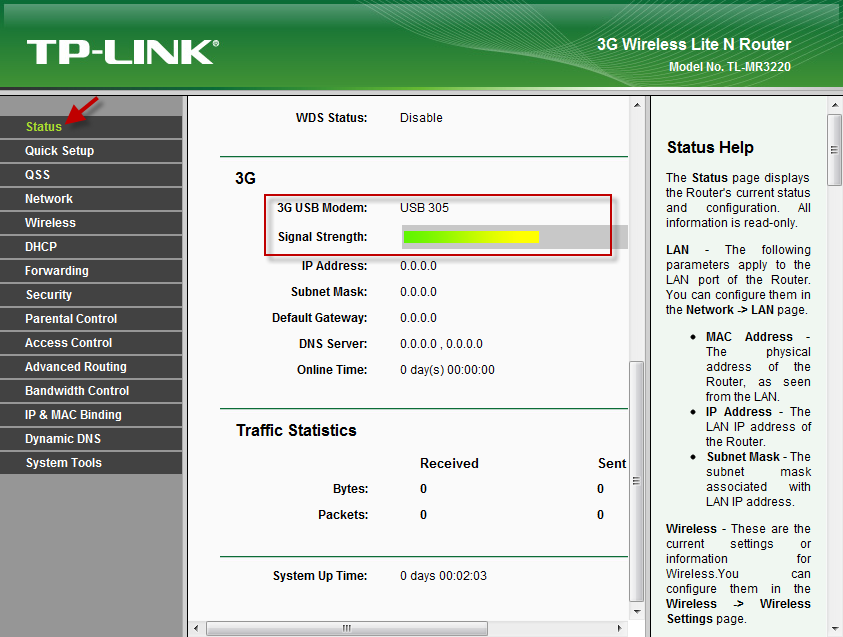Click the Subnet Mask value
The height and width of the screenshot is (637, 843).
click(x=418, y=292)
